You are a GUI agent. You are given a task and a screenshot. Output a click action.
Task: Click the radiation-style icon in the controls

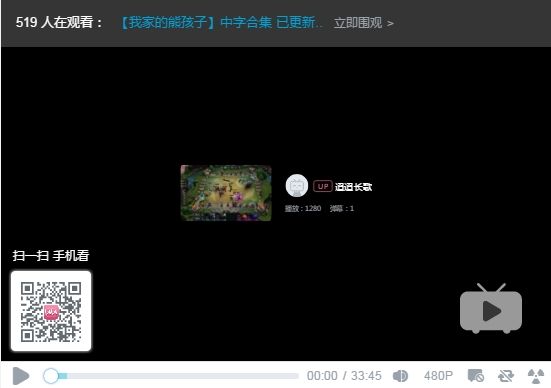(536, 376)
